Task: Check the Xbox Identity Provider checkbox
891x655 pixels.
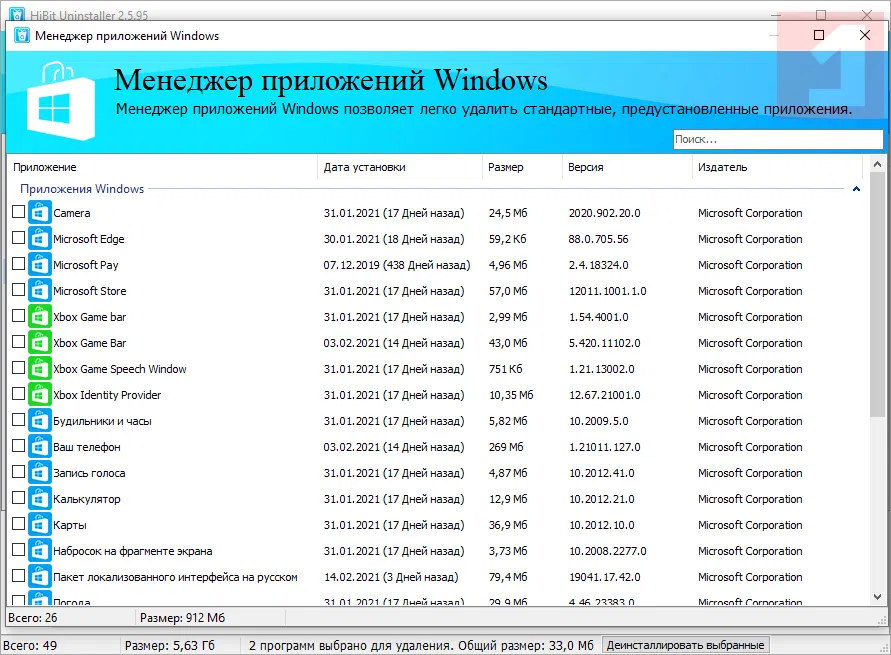Action: [x=18, y=394]
